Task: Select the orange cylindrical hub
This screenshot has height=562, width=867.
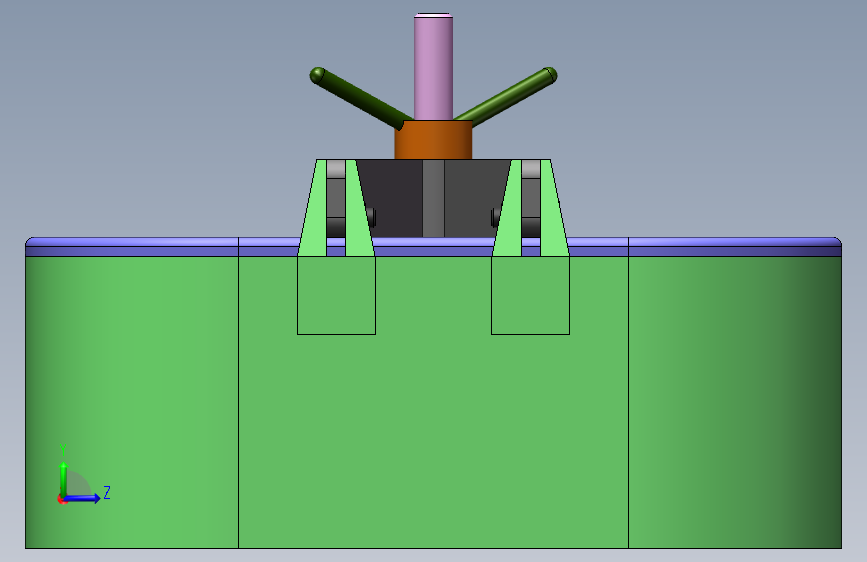Action: pos(434,140)
